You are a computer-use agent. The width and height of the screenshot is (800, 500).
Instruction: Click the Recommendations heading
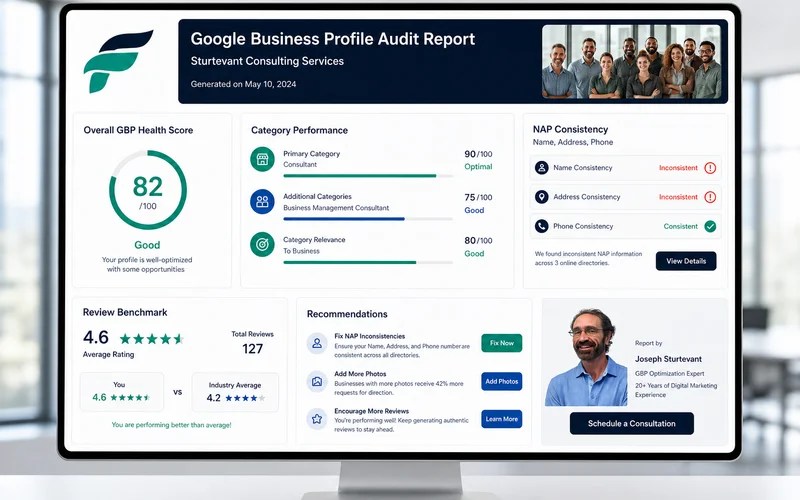[x=347, y=314]
